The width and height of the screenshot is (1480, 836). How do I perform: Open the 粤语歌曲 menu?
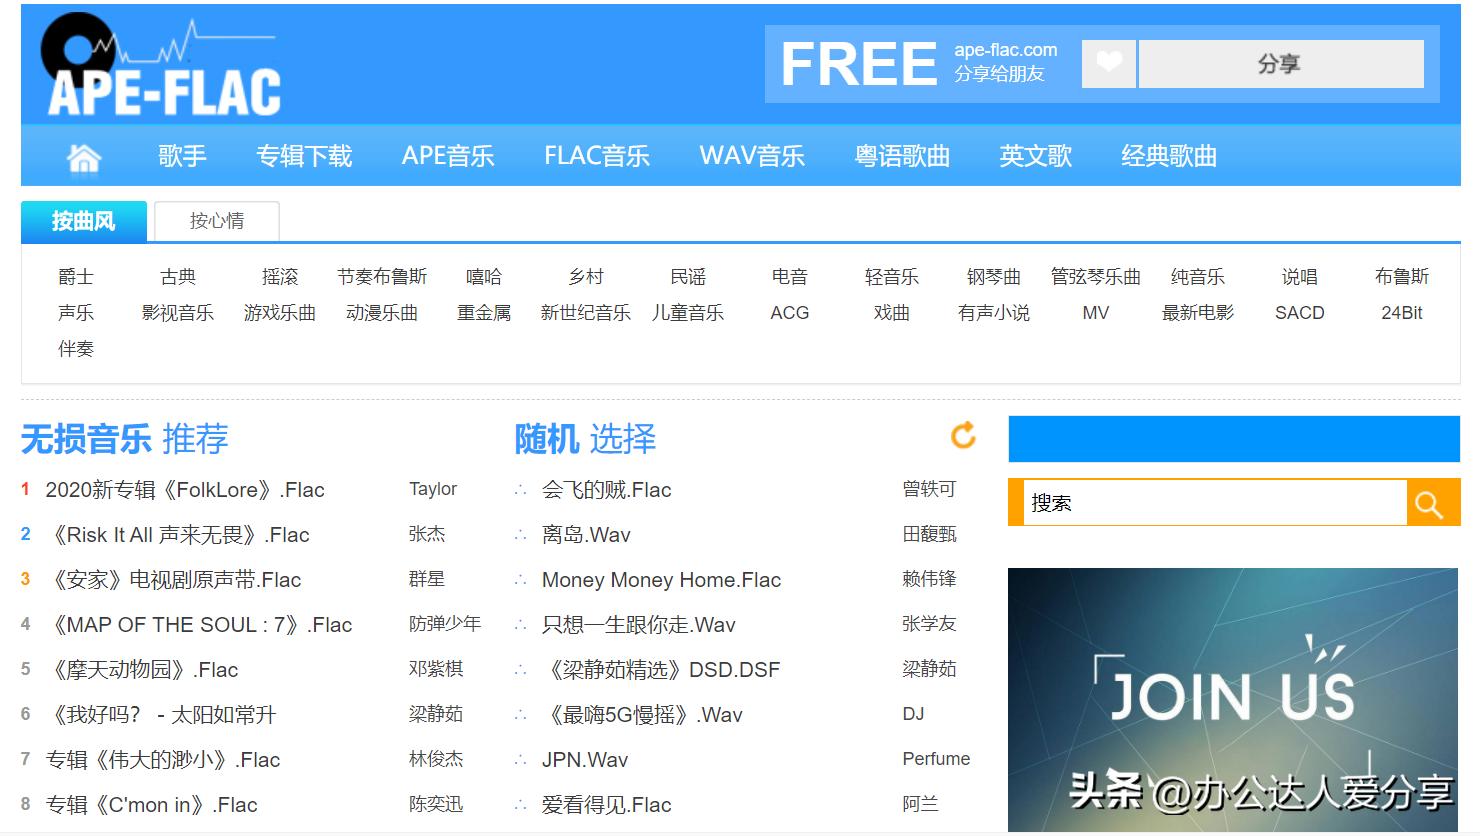[x=900, y=156]
